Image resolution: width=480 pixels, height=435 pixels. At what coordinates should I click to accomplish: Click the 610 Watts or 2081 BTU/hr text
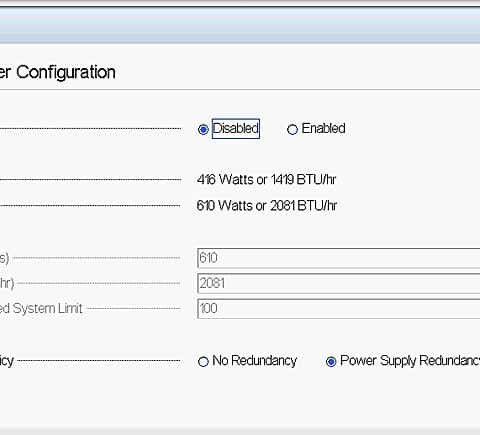(x=267, y=206)
